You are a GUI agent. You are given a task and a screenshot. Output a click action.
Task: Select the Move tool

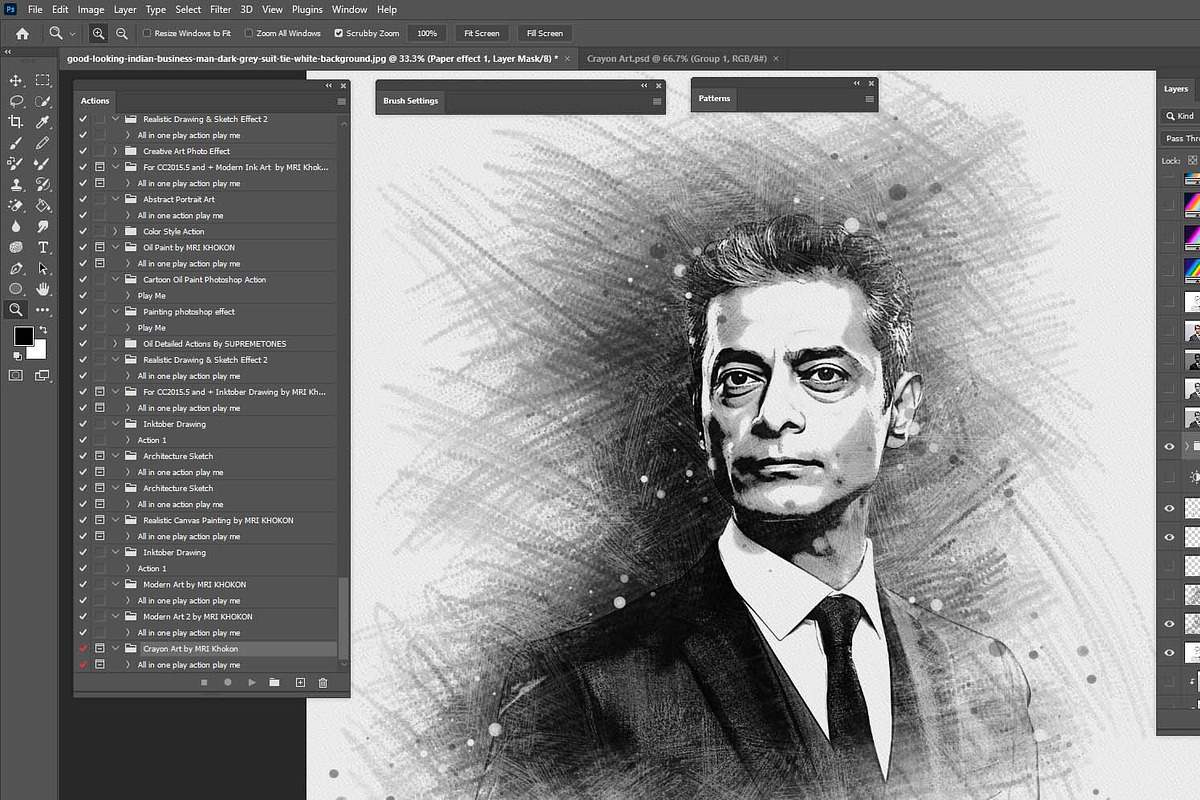[16, 80]
